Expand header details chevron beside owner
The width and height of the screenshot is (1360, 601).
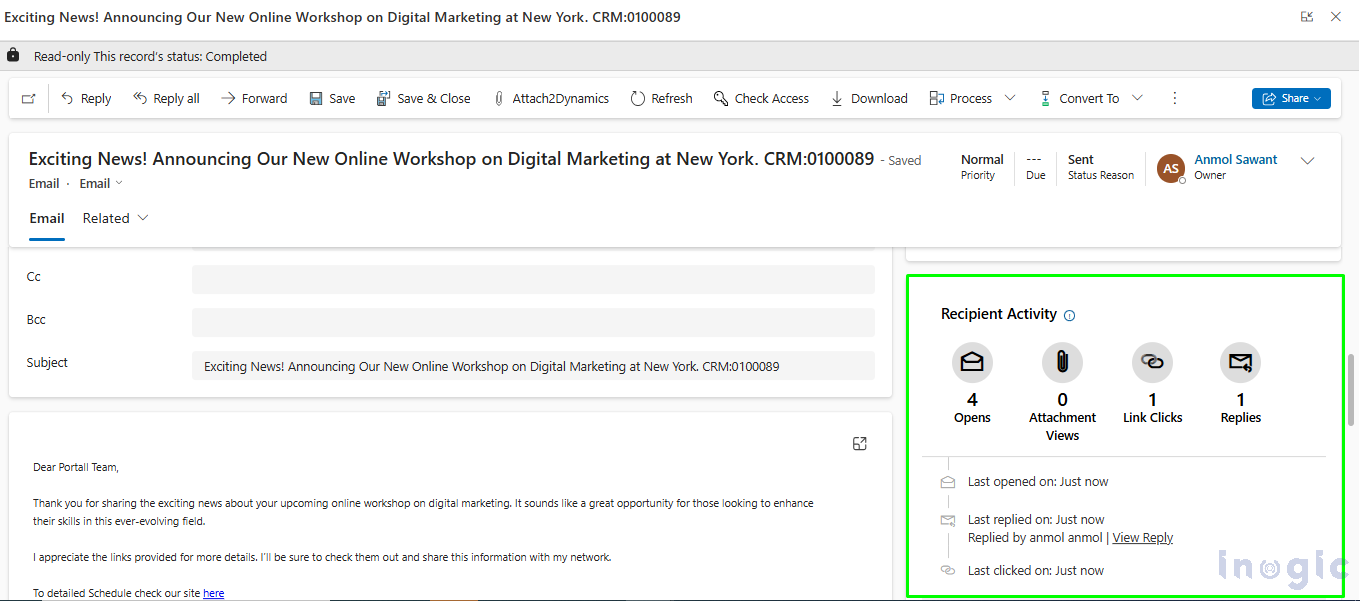[1307, 161]
